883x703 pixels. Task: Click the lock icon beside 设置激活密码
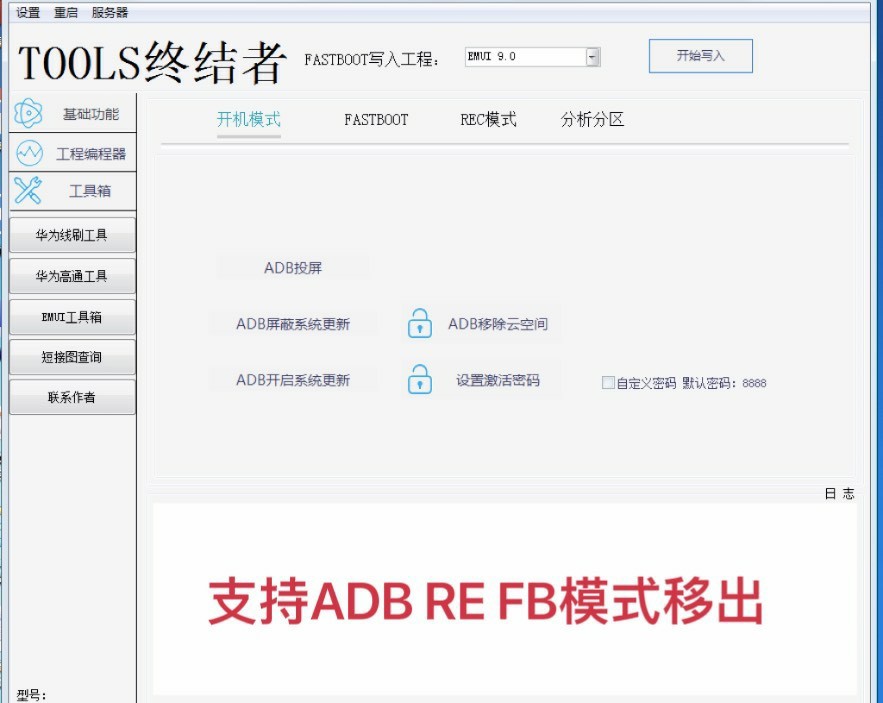pyautogui.click(x=418, y=380)
